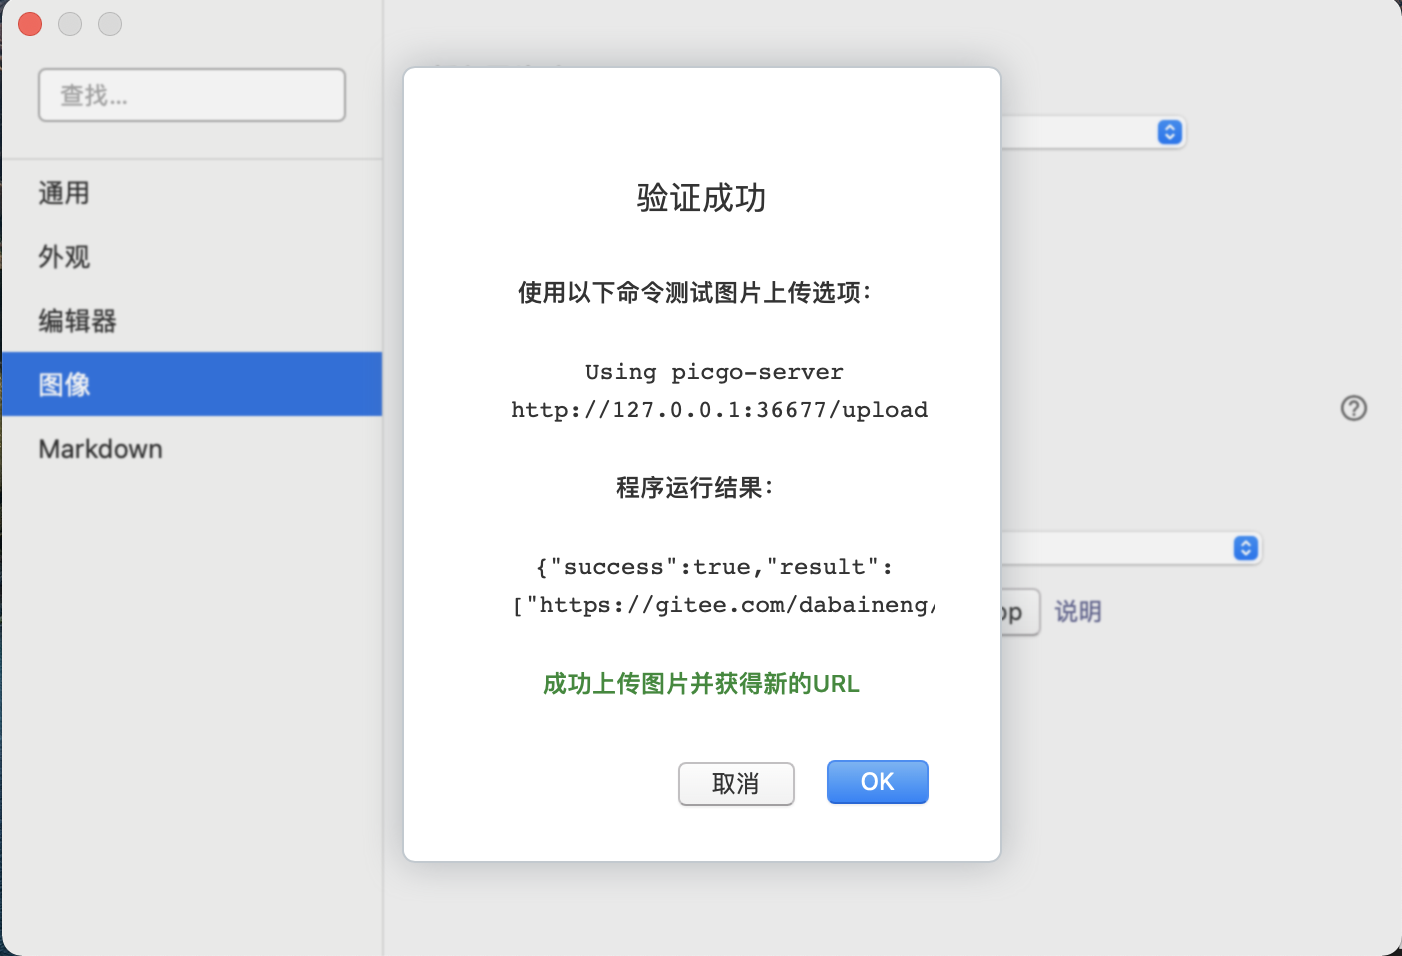Click the 取消 cancel button

[736, 783]
